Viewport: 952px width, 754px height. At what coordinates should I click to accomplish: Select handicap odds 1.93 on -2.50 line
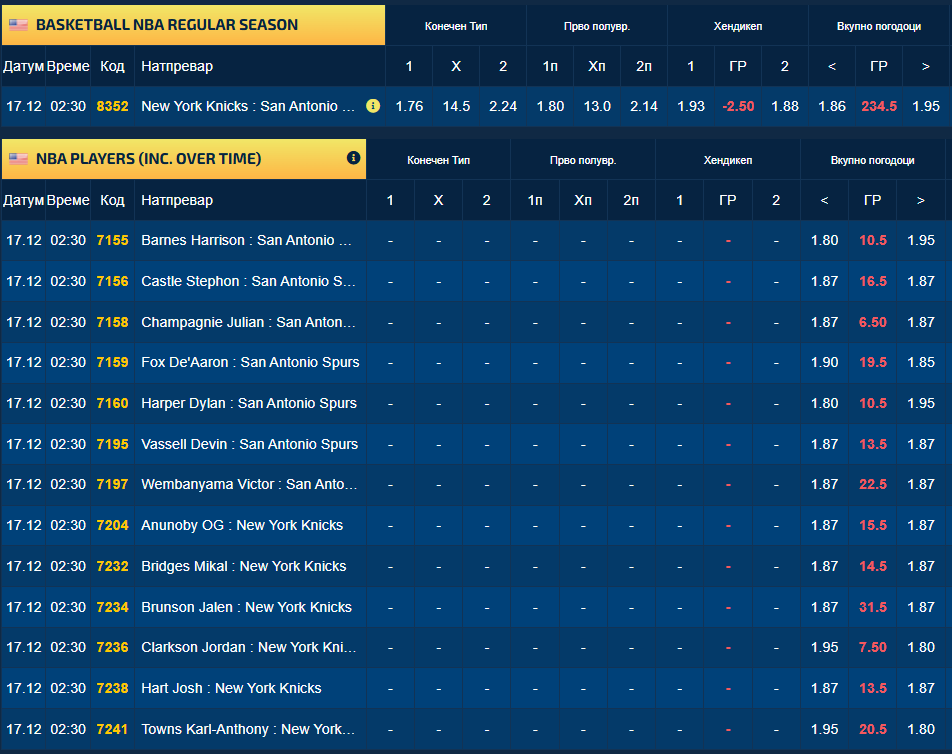point(691,106)
